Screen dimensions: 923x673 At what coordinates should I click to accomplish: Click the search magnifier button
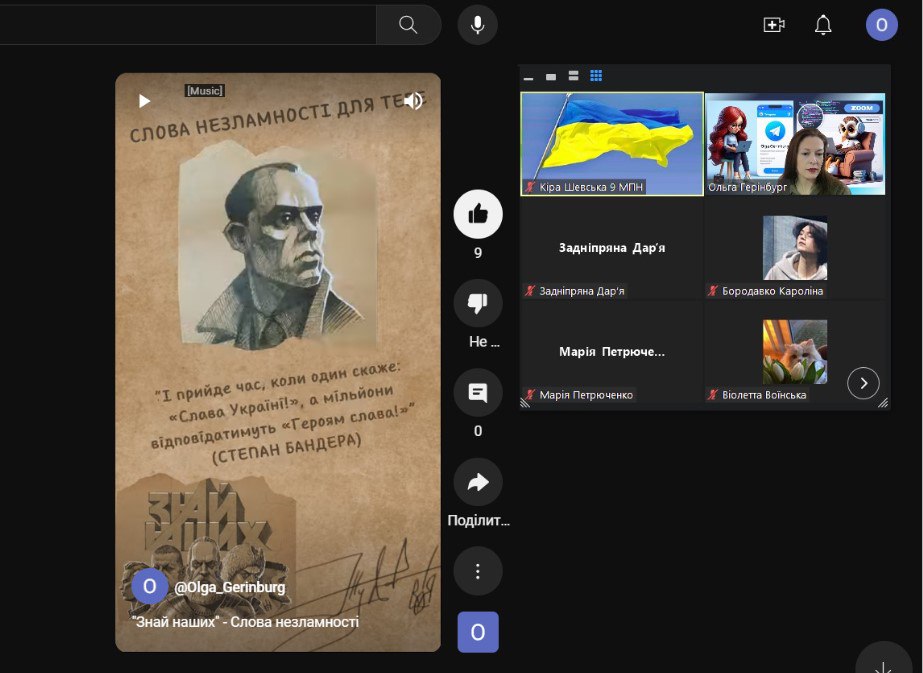[x=408, y=25]
